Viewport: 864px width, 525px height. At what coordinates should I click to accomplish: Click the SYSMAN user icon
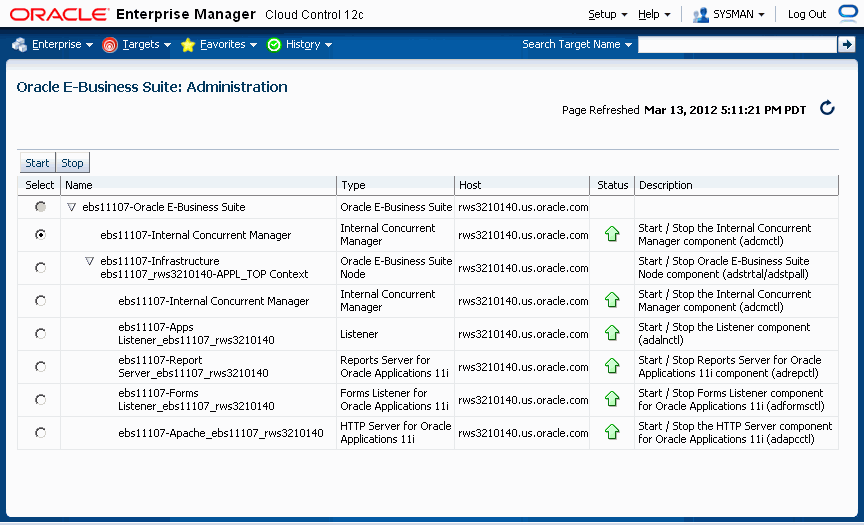(700, 14)
